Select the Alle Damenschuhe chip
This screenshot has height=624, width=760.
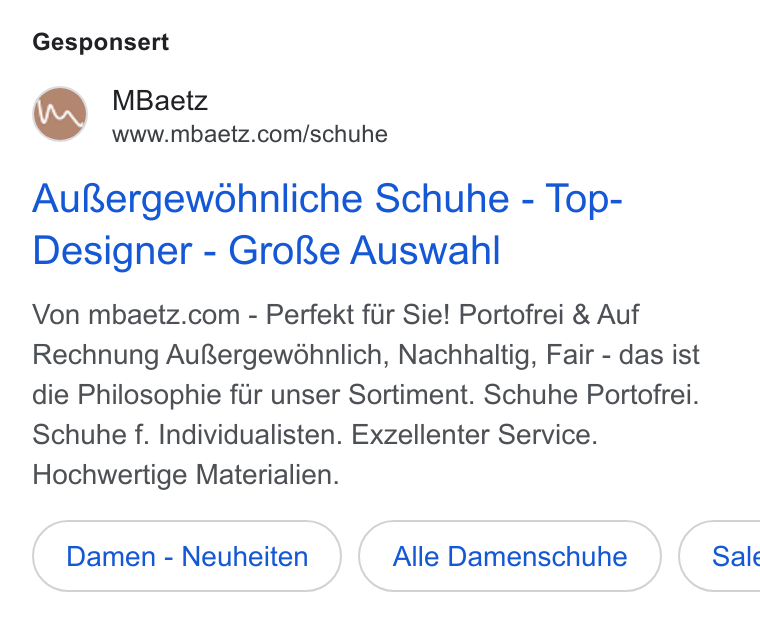pyautogui.click(x=510, y=556)
